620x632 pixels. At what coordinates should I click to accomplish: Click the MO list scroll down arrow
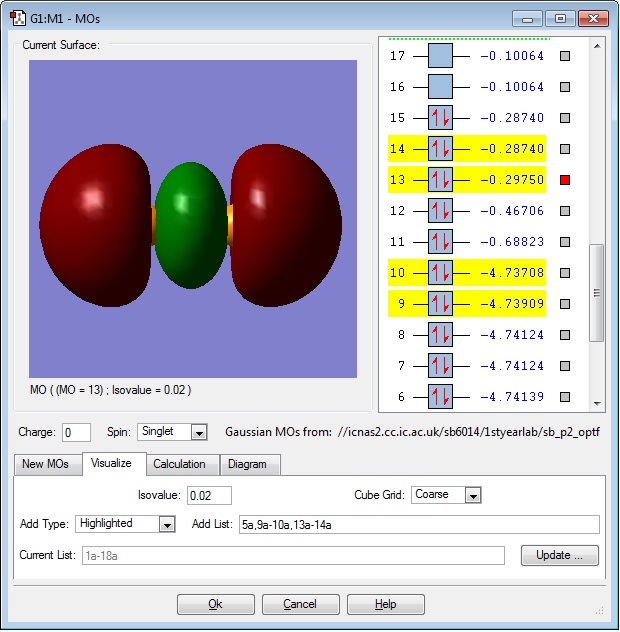coord(597,403)
